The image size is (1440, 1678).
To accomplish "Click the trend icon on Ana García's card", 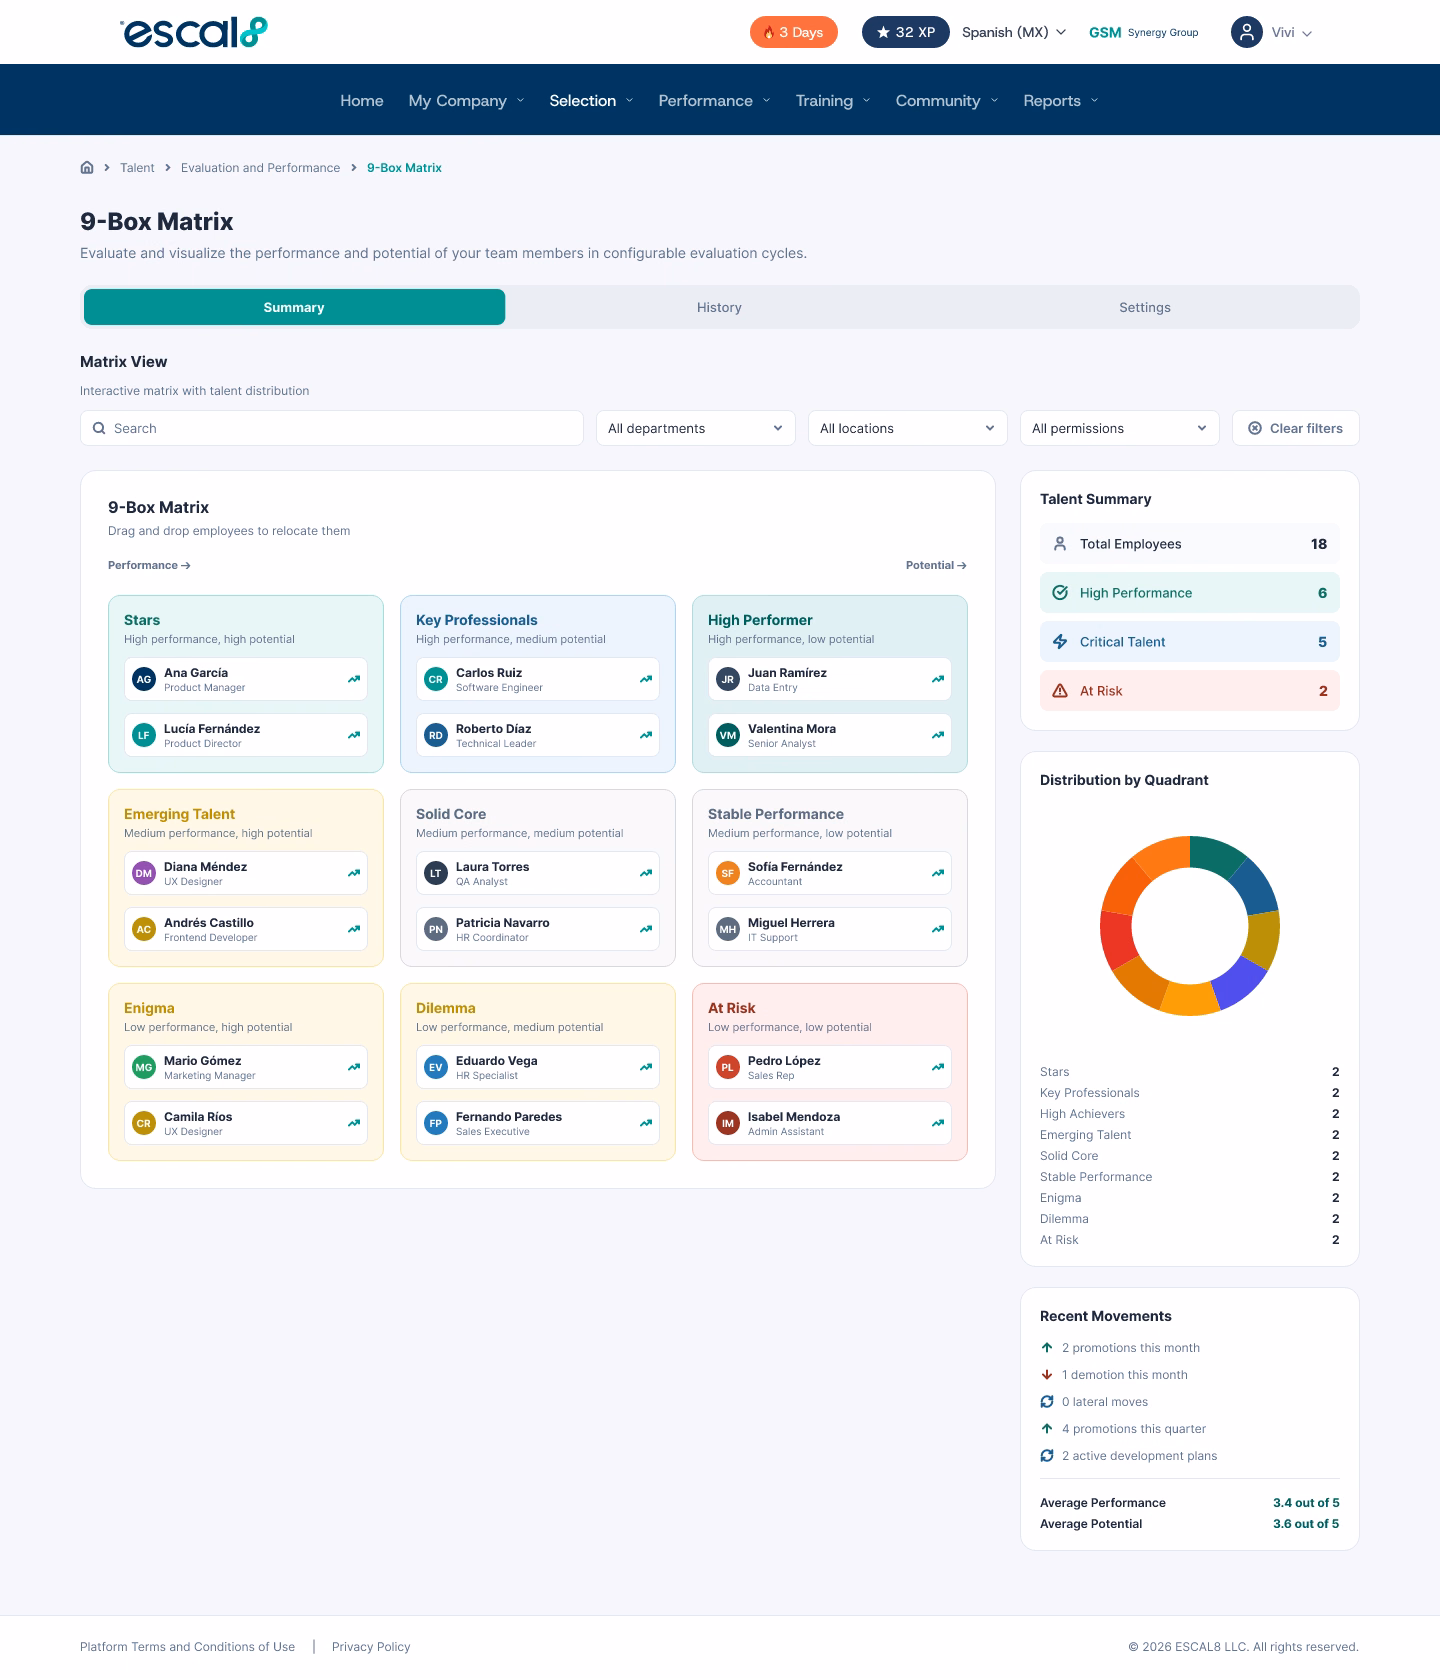I will (x=354, y=679).
